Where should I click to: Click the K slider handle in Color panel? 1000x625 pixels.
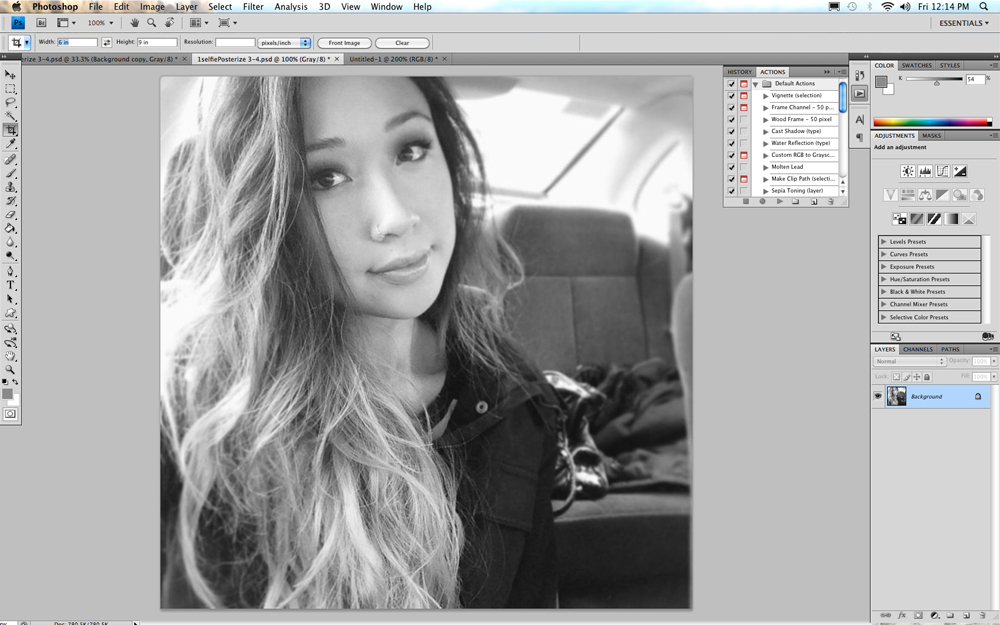coord(936,83)
